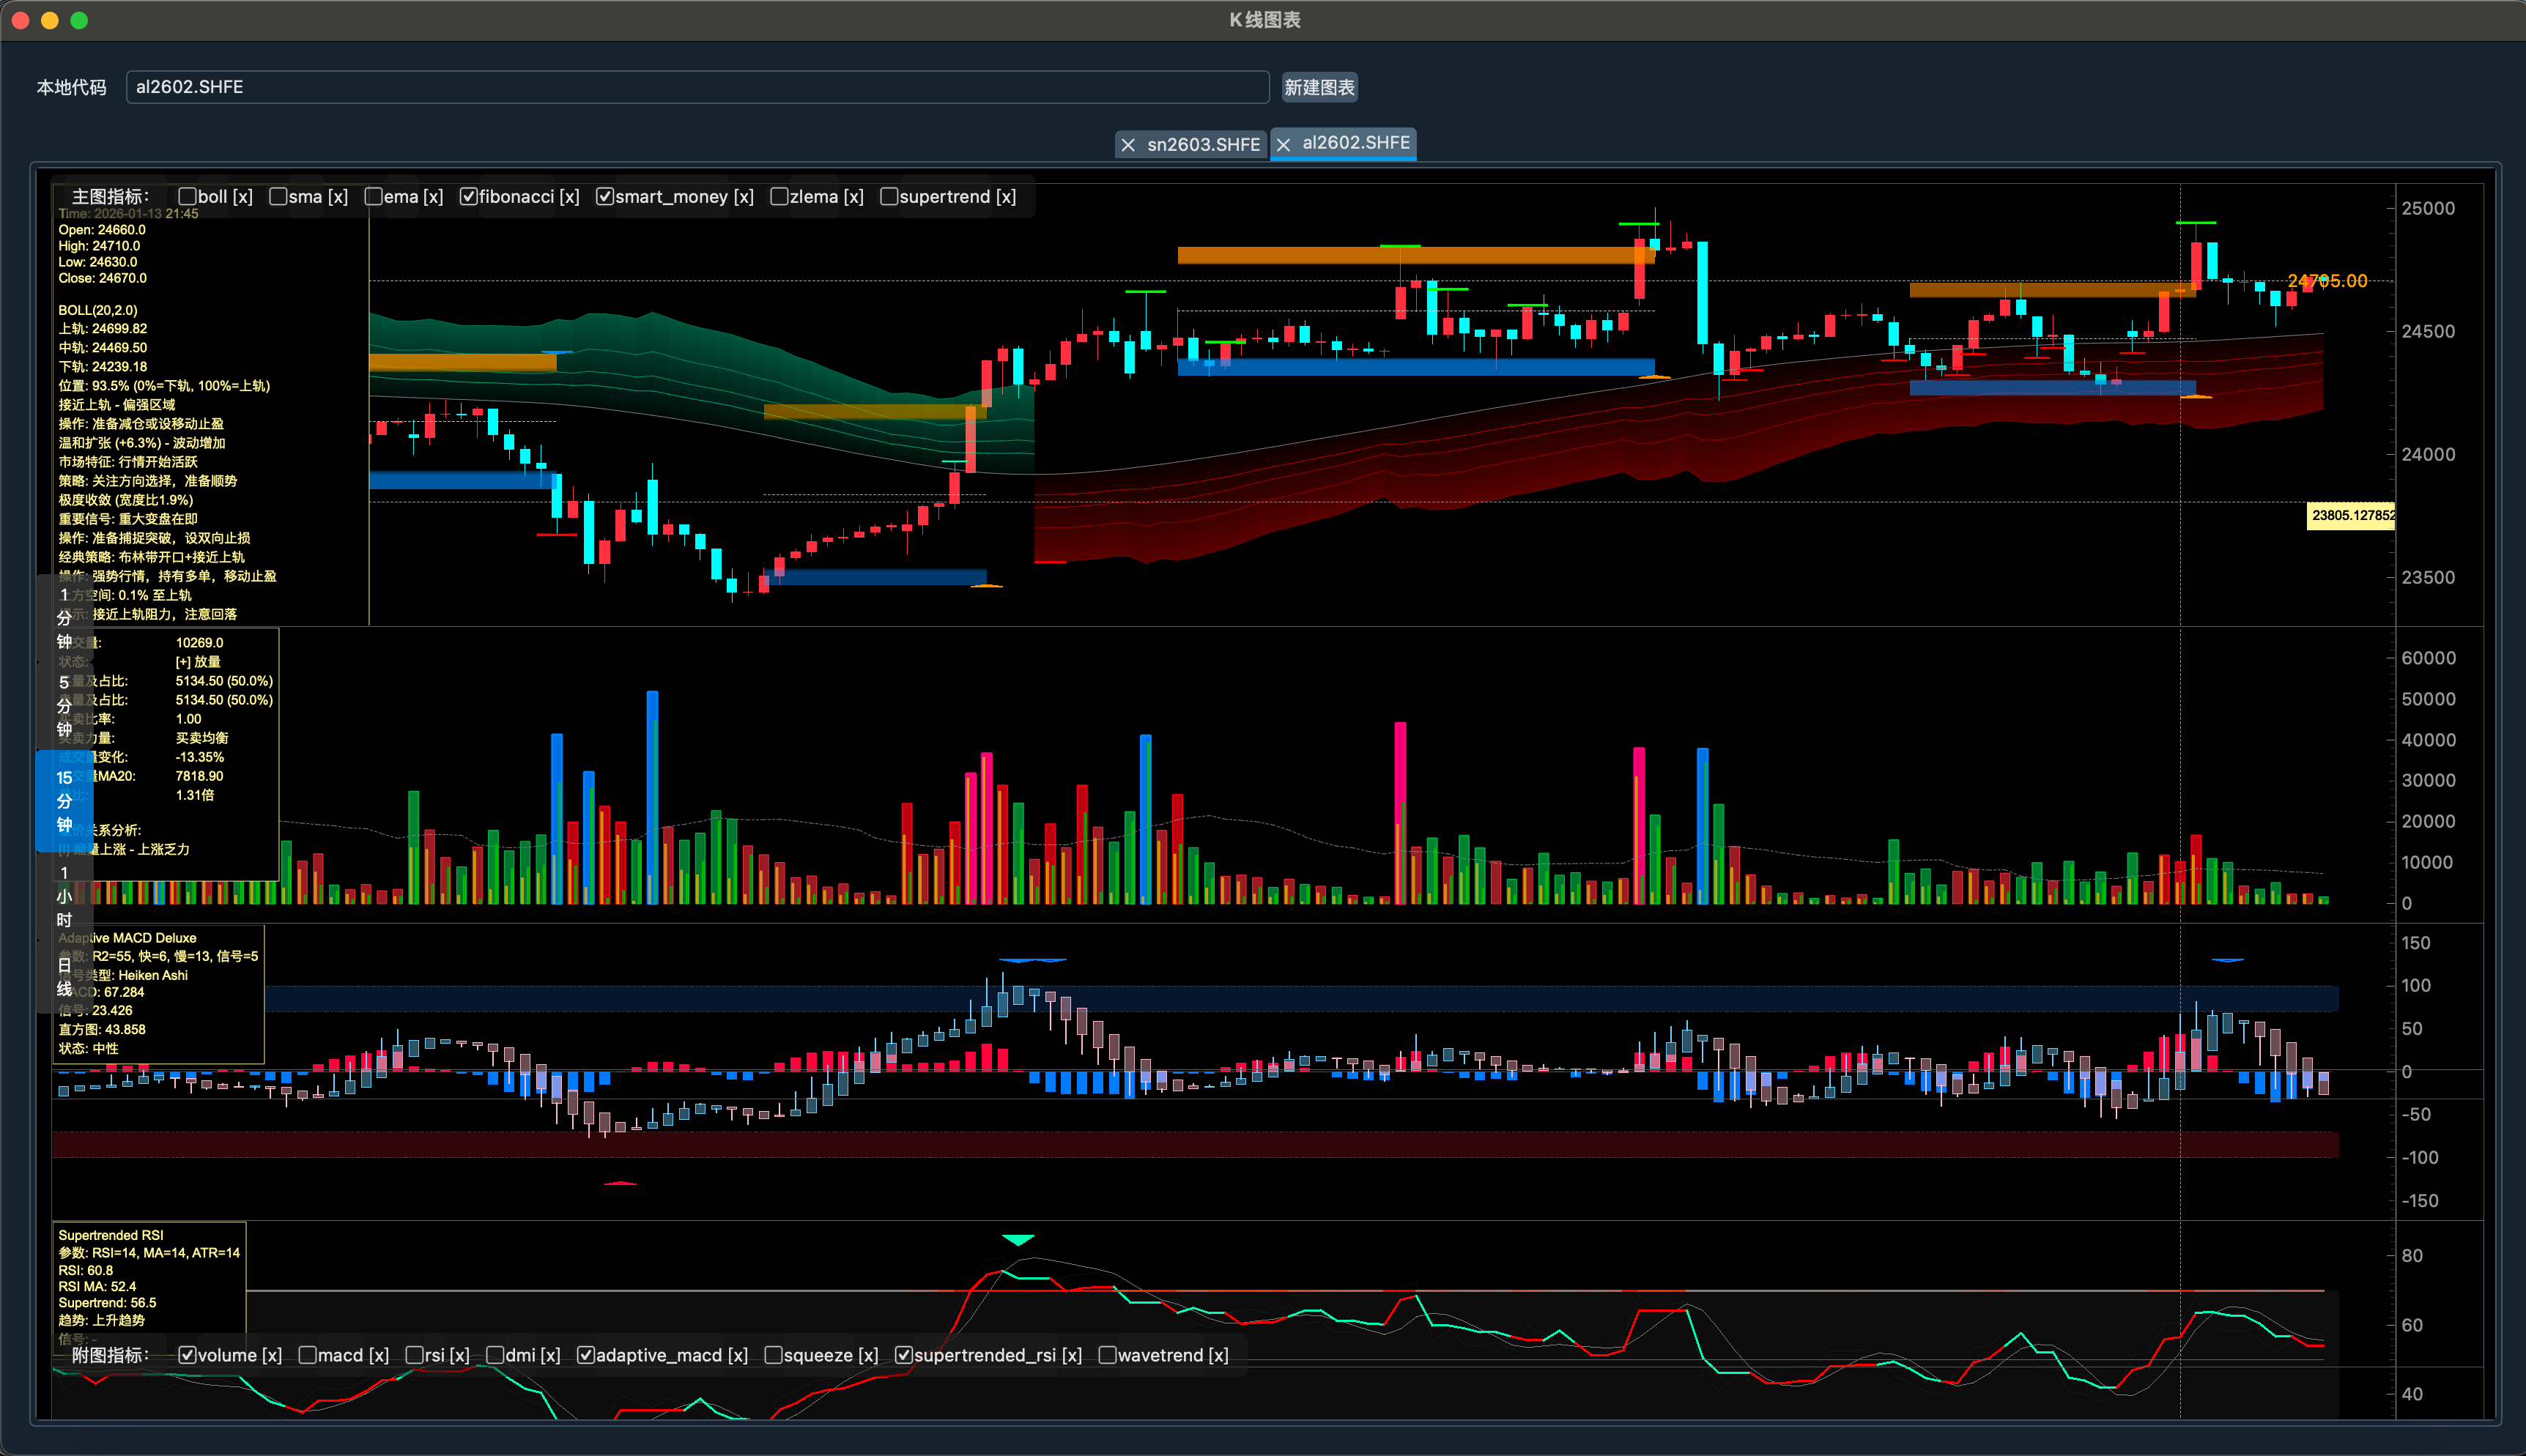Click the 本地代码 symbol input field
The width and height of the screenshot is (2526, 1456).
(x=697, y=87)
